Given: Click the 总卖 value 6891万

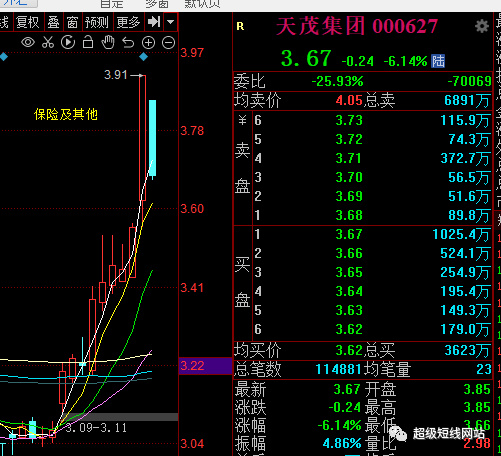Looking at the screenshot, I should (467, 100).
